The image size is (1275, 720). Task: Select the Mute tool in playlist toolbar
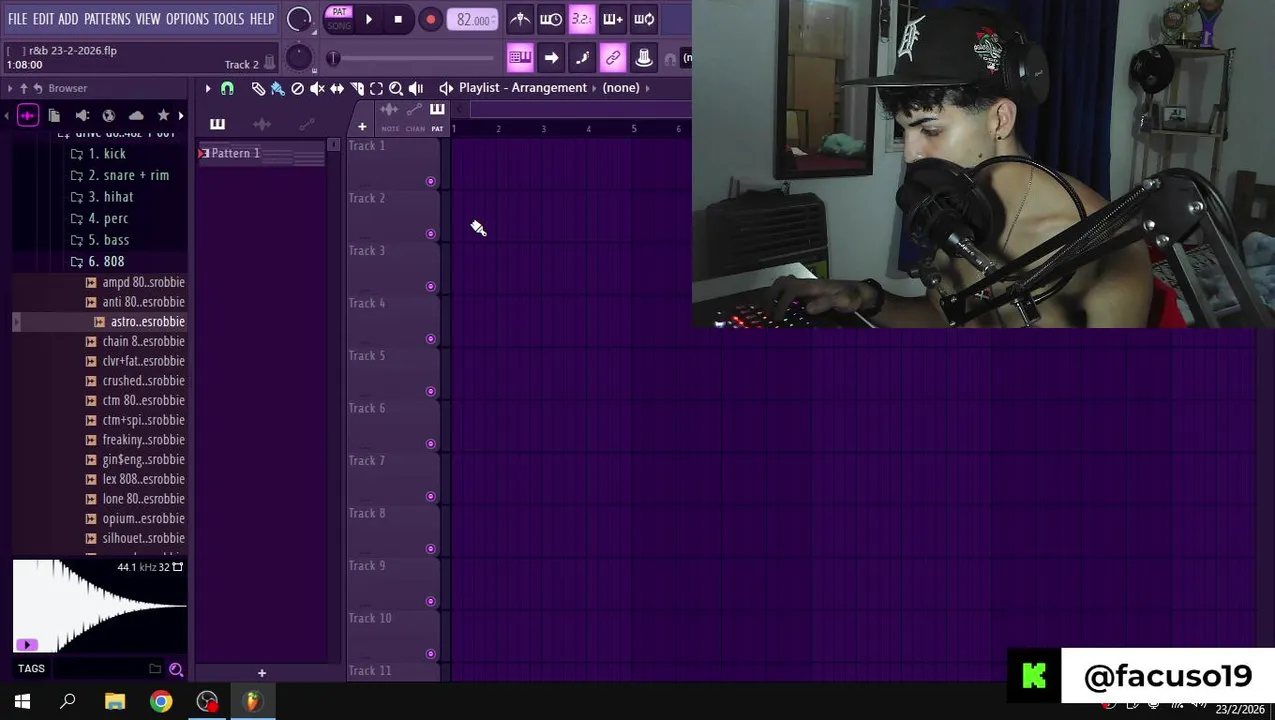317,88
